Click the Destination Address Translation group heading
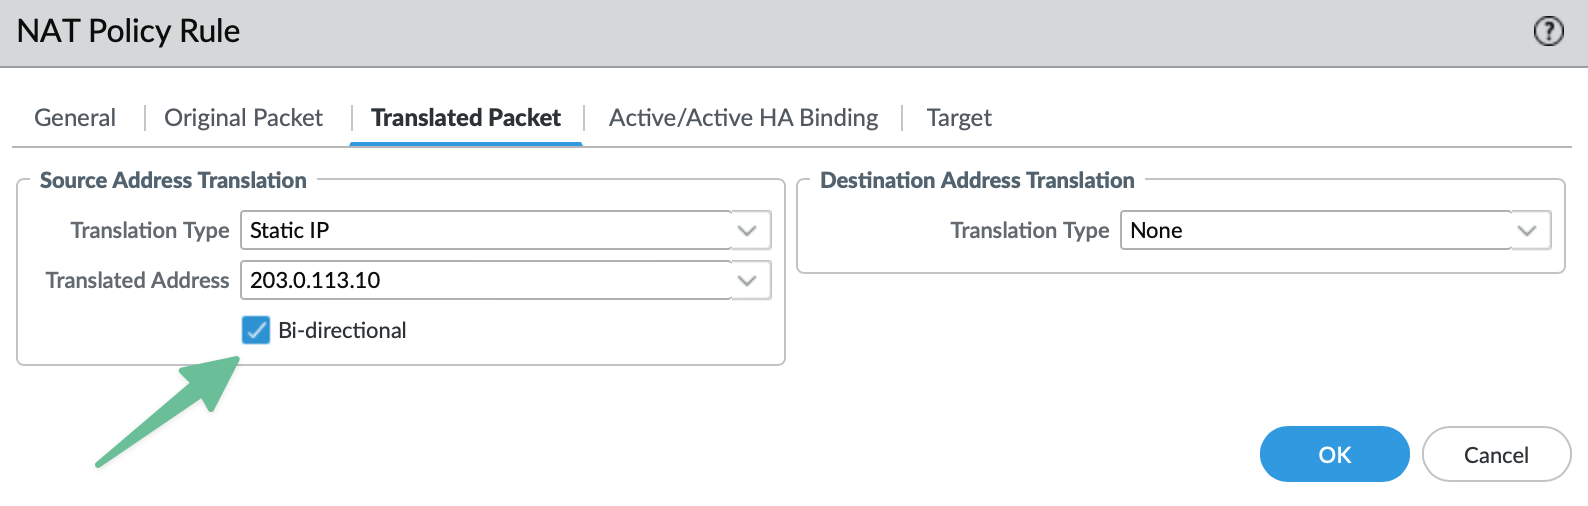Screen dimensions: 1588x506 [x=977, y=180]
